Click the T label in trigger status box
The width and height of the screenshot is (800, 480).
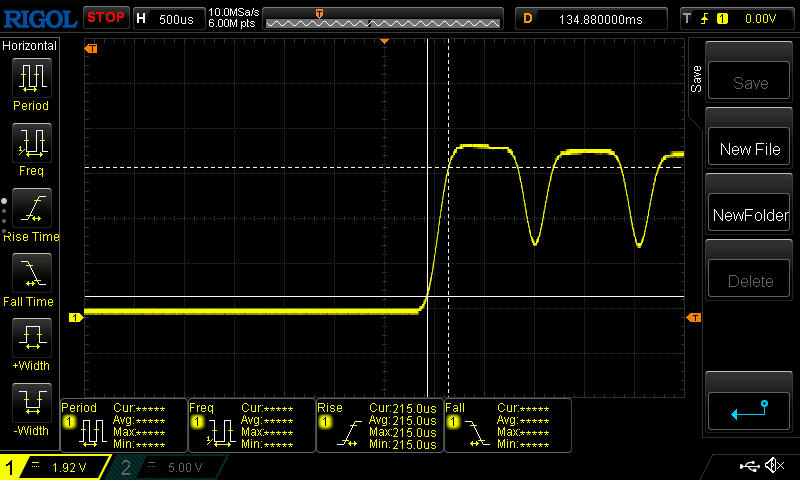[x=687, y=19]
